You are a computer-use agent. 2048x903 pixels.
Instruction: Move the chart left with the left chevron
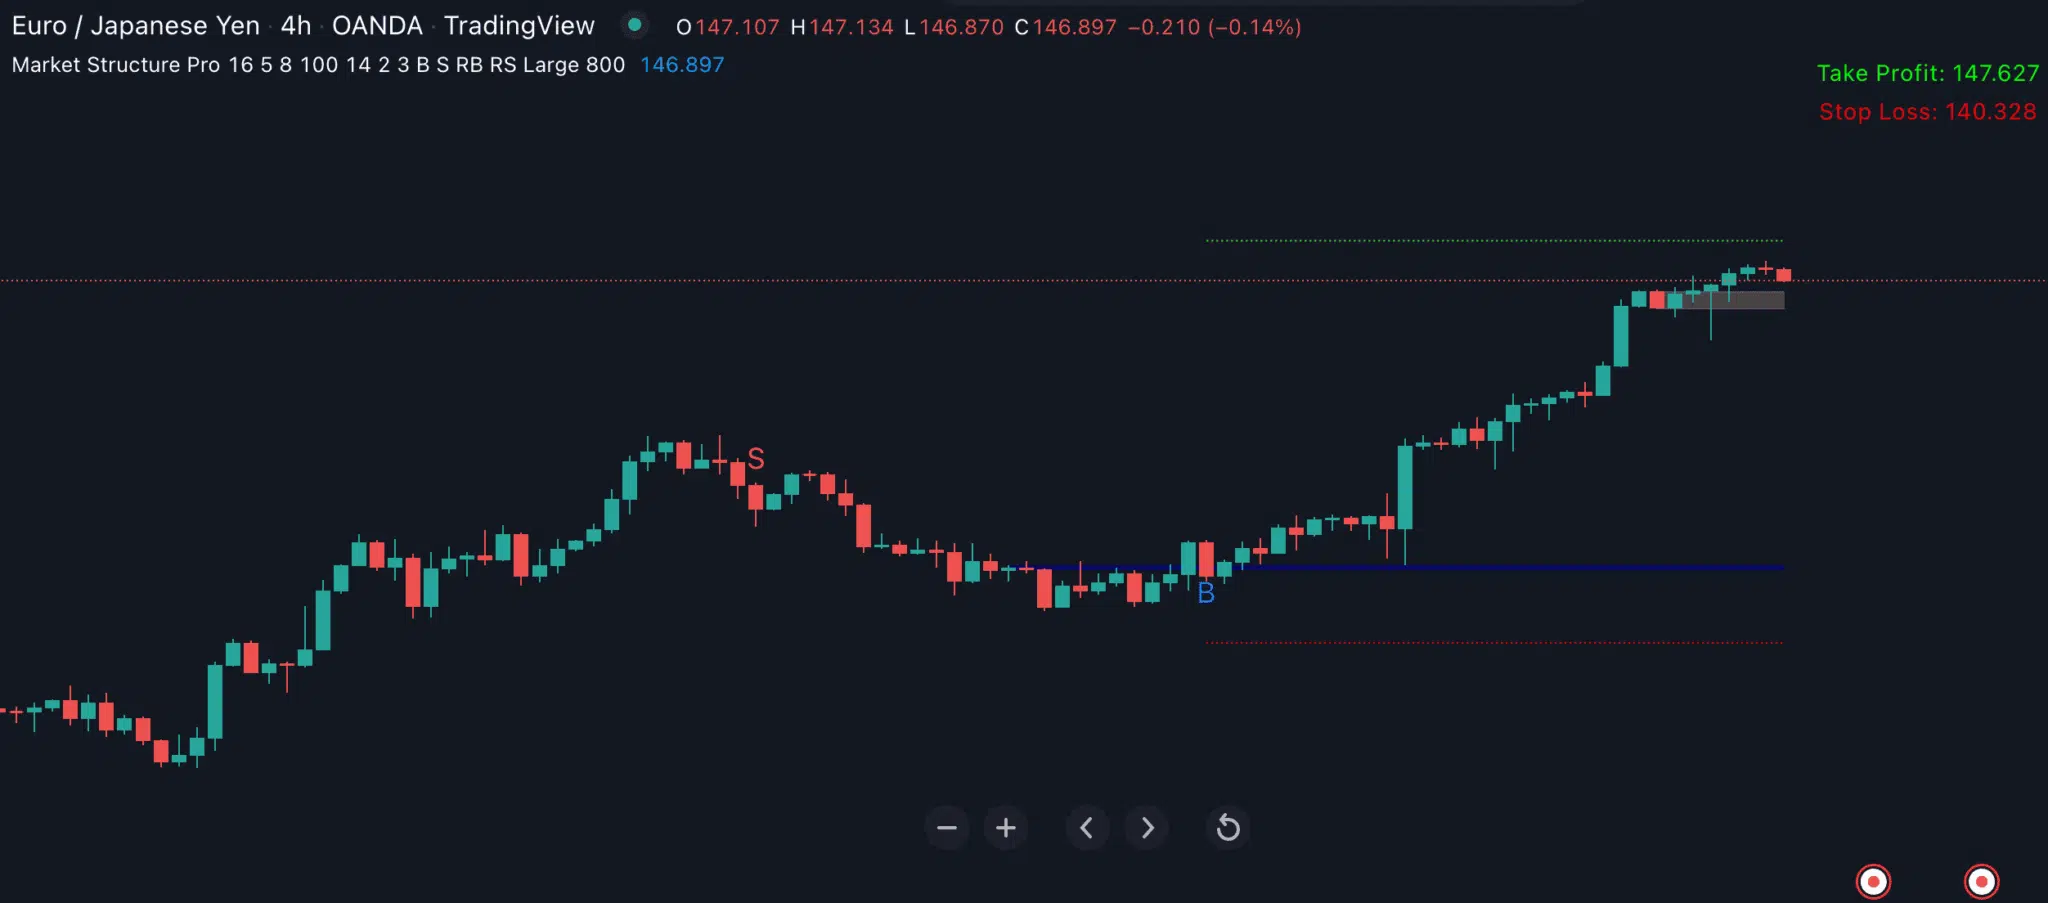[x=1087, y=828]
